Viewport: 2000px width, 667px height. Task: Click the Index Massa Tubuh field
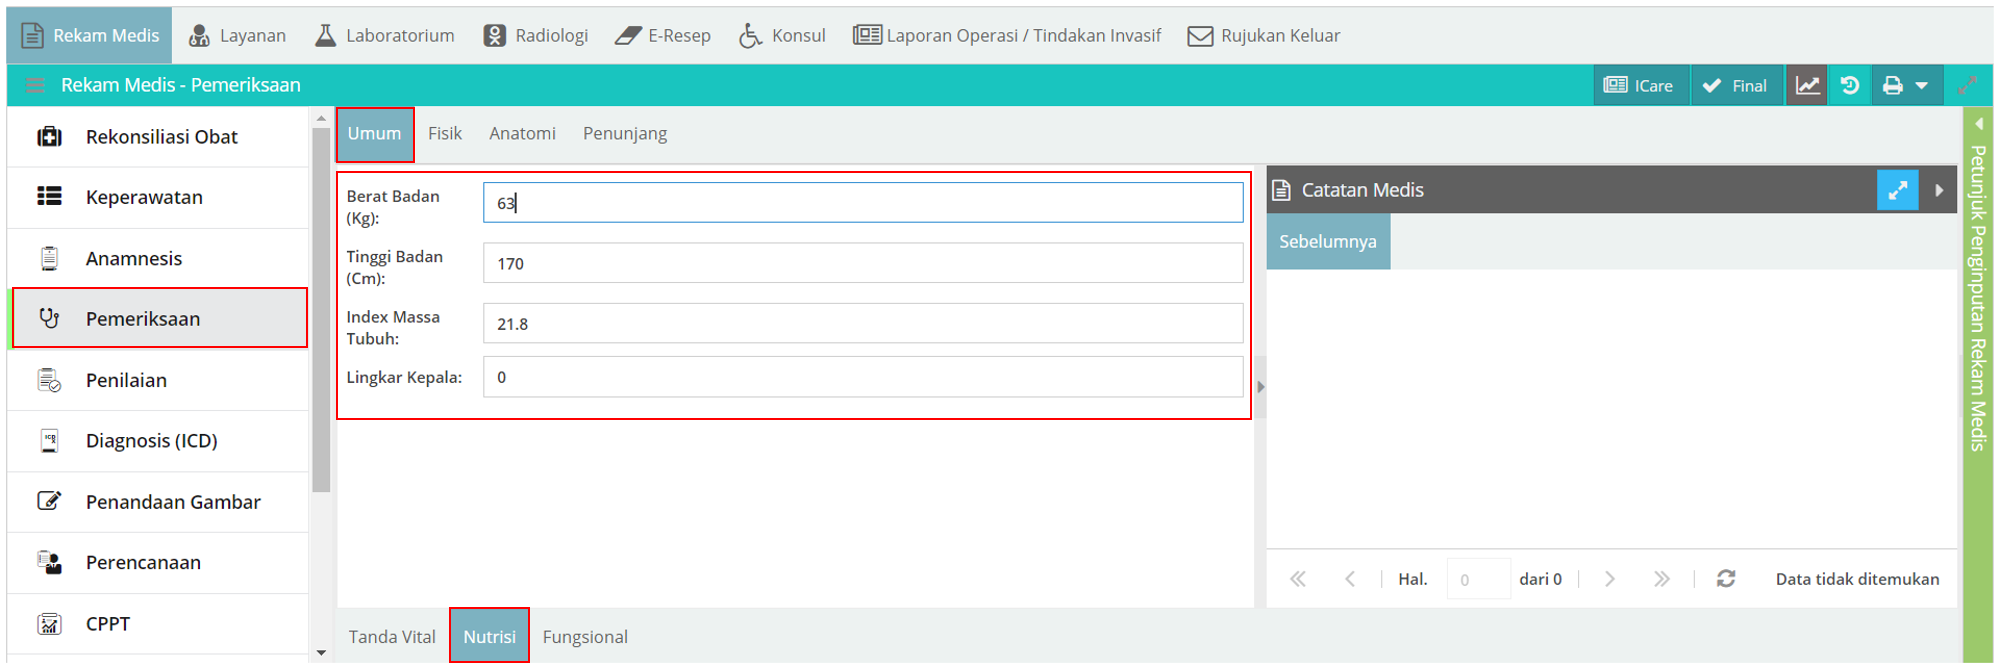point(863,324)
